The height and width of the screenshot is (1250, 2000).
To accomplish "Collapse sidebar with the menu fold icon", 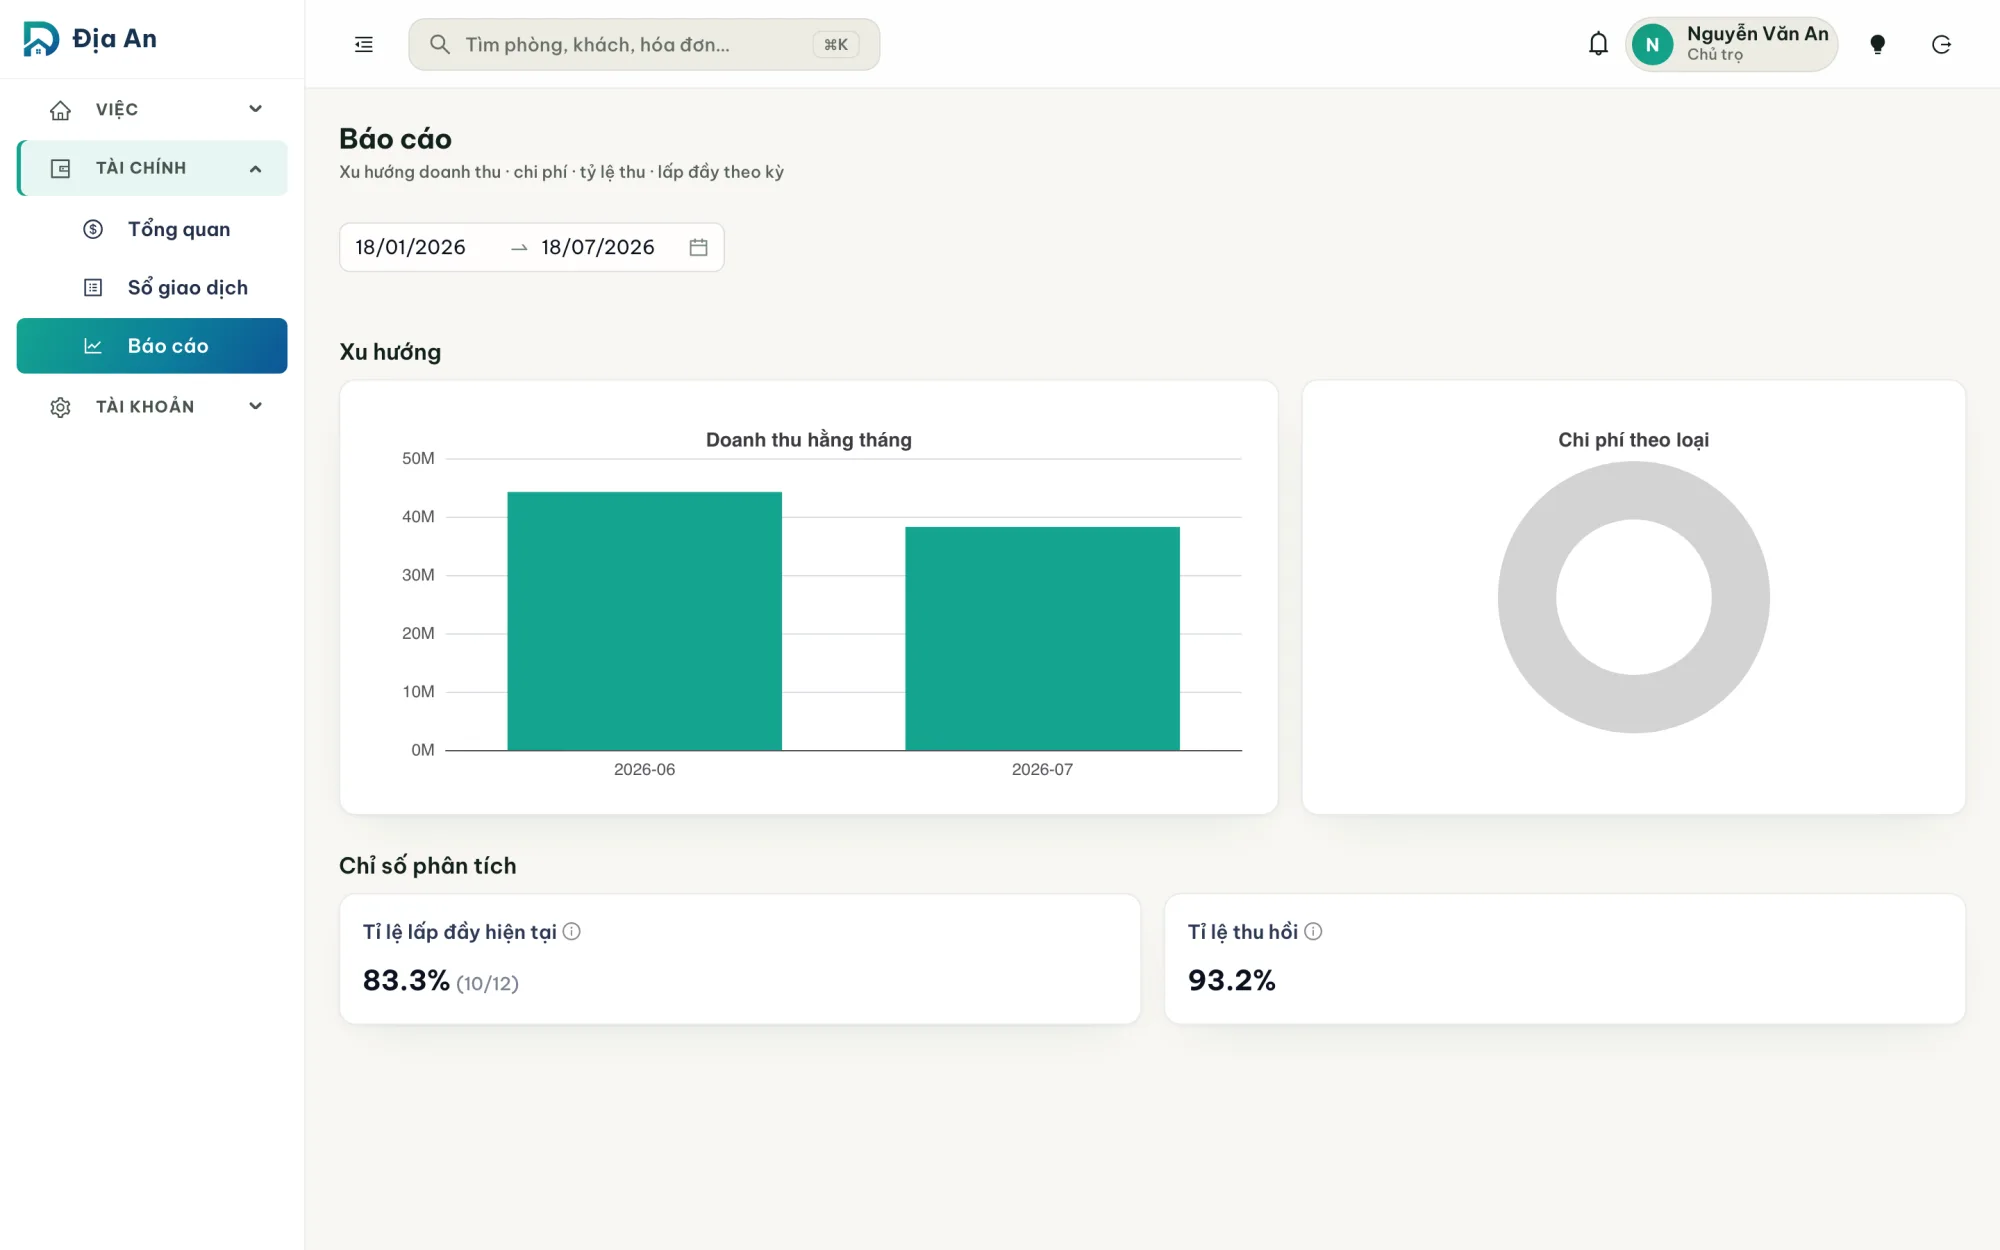I will point(364,44).
